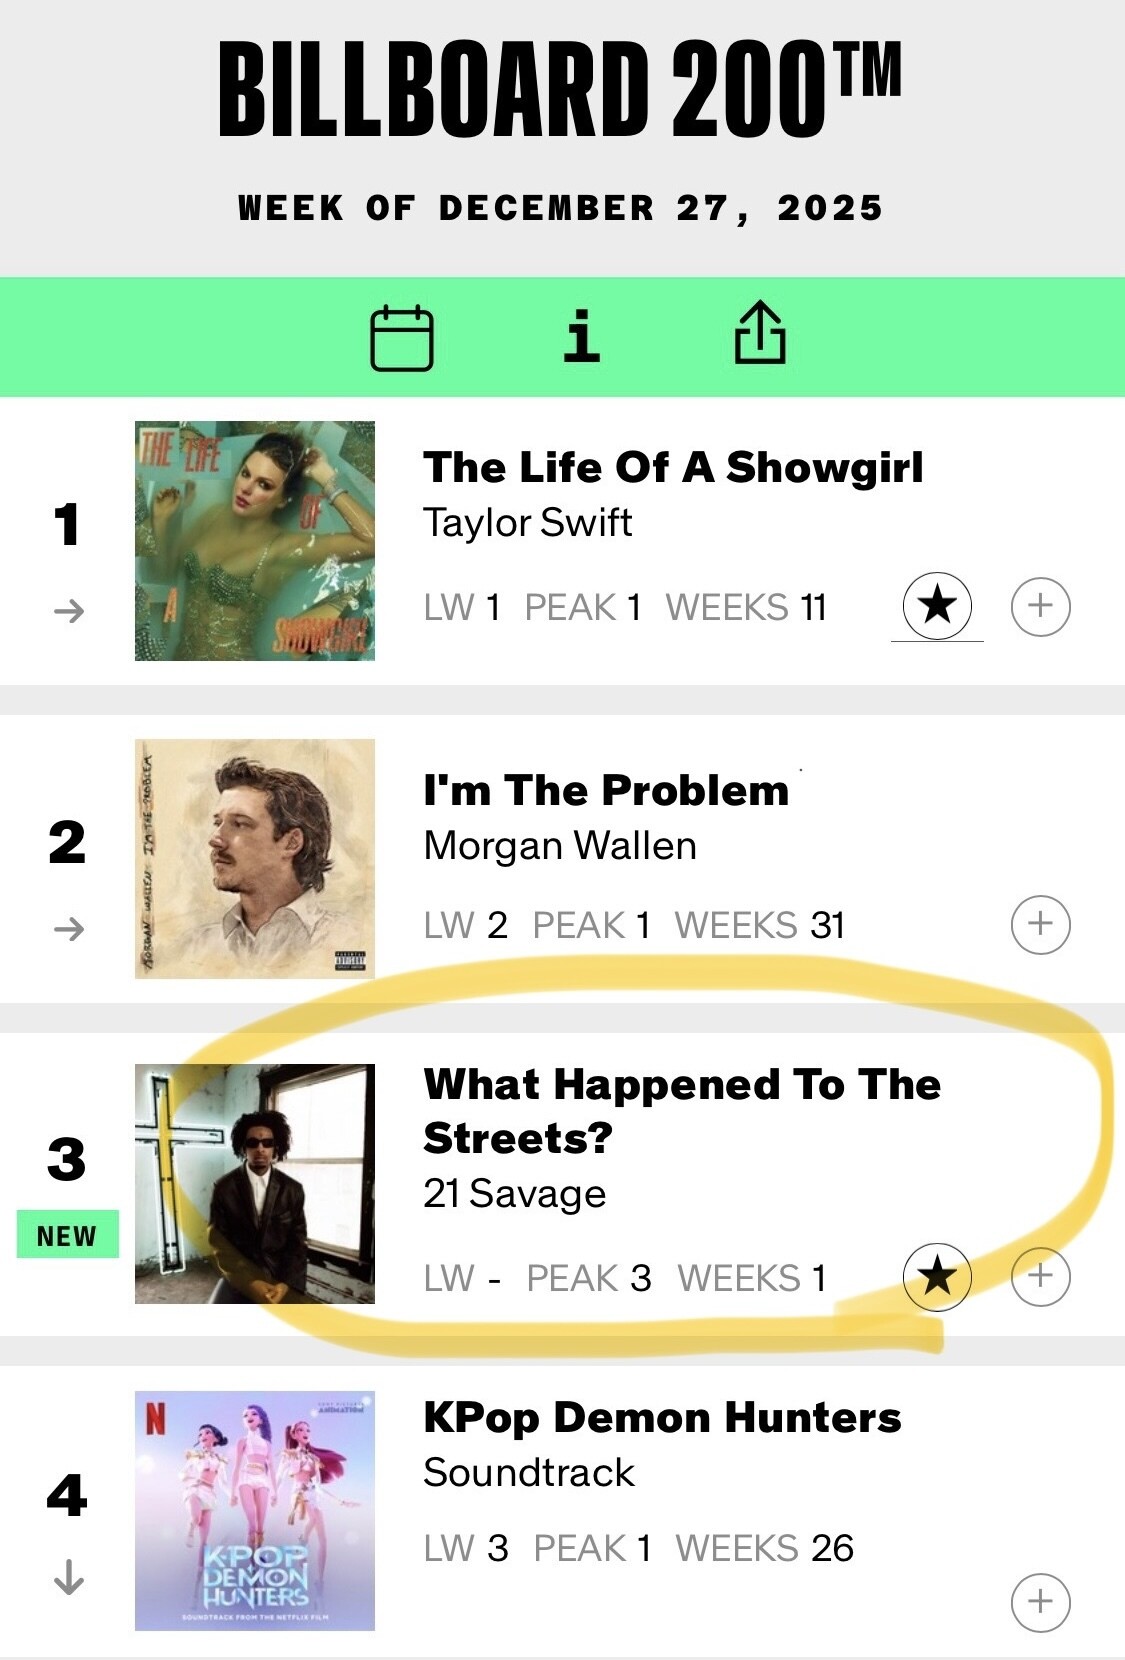Image resolution: width=1125 pixels, height=1660 pixels.
Task: Expand I'm The Problem details plus button
Action: pos(1040,924)
